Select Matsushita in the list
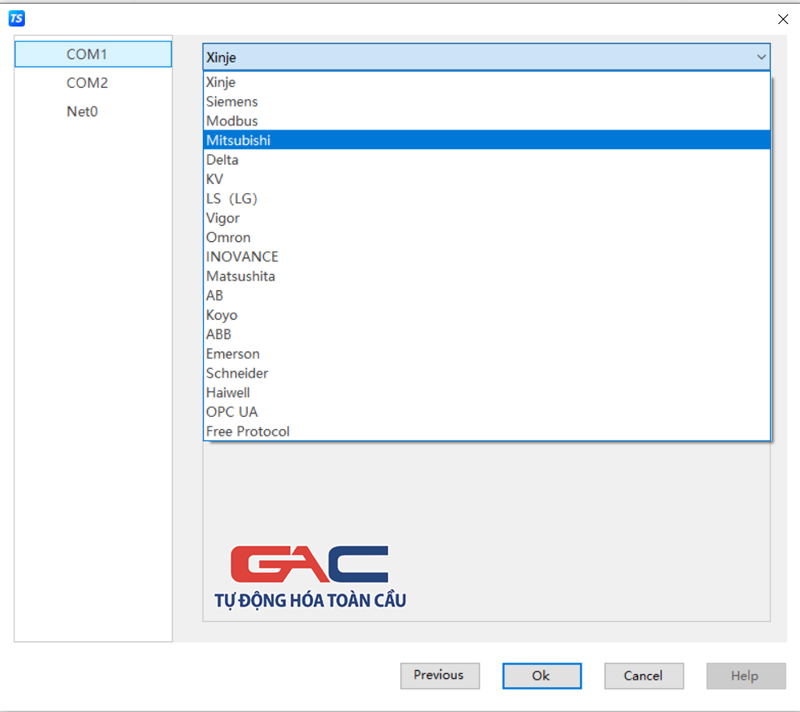Screen dimensions: 800x712 tap(486, 276)
